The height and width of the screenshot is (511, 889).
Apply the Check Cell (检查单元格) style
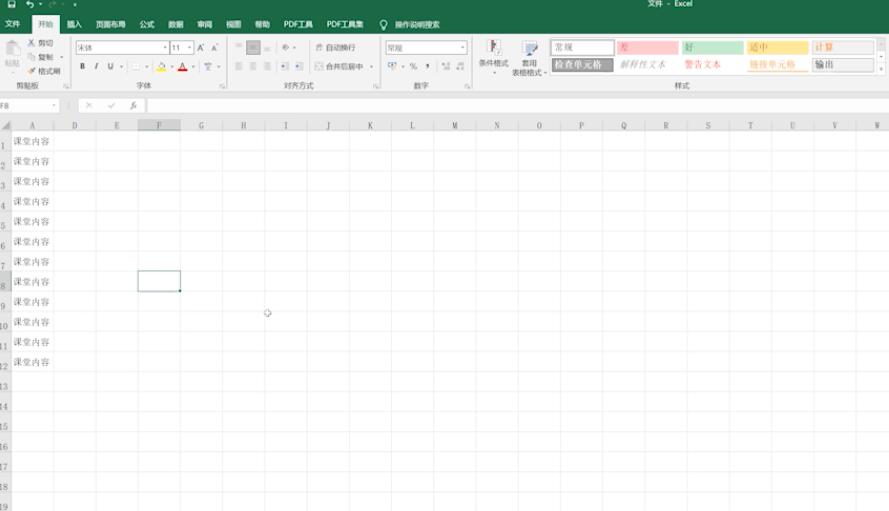point(582,65)
